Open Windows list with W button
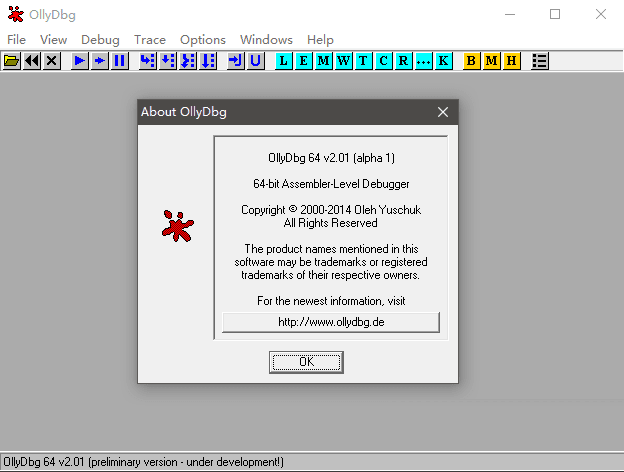This screenshot has width=624, height=472. [x=343, y=61]
